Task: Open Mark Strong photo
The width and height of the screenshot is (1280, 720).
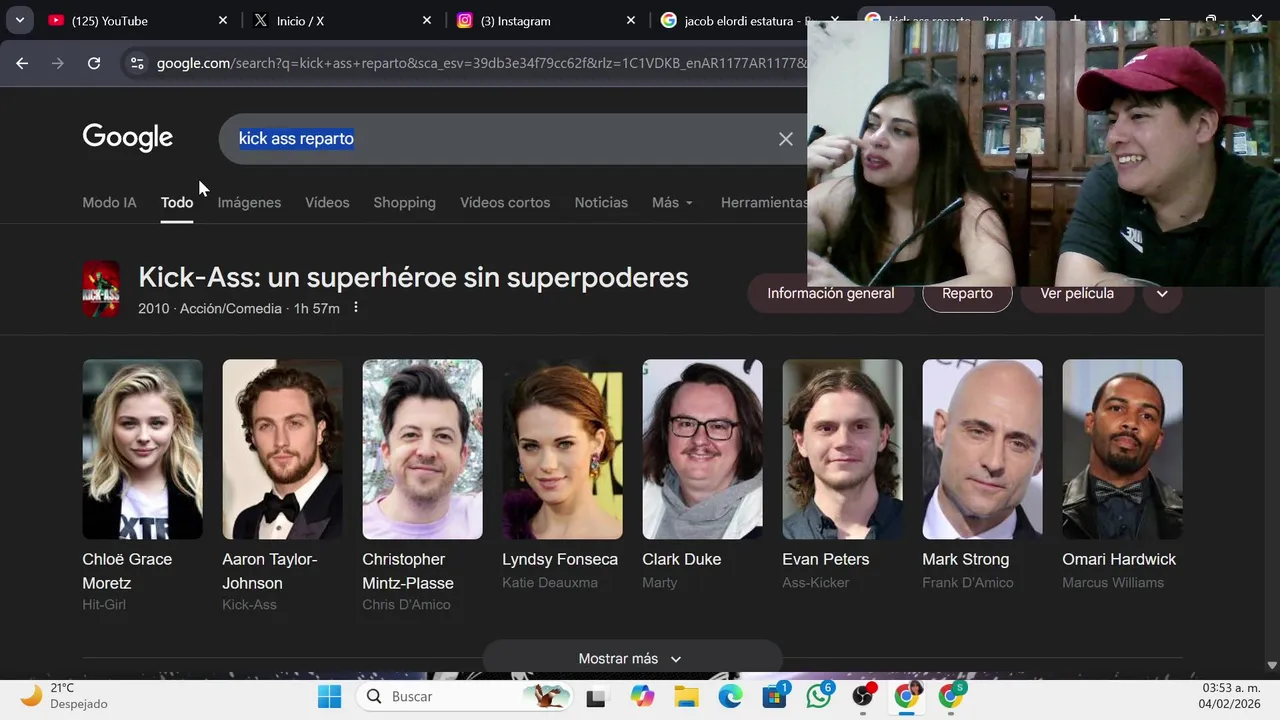Action: click(x=982, y=449)
